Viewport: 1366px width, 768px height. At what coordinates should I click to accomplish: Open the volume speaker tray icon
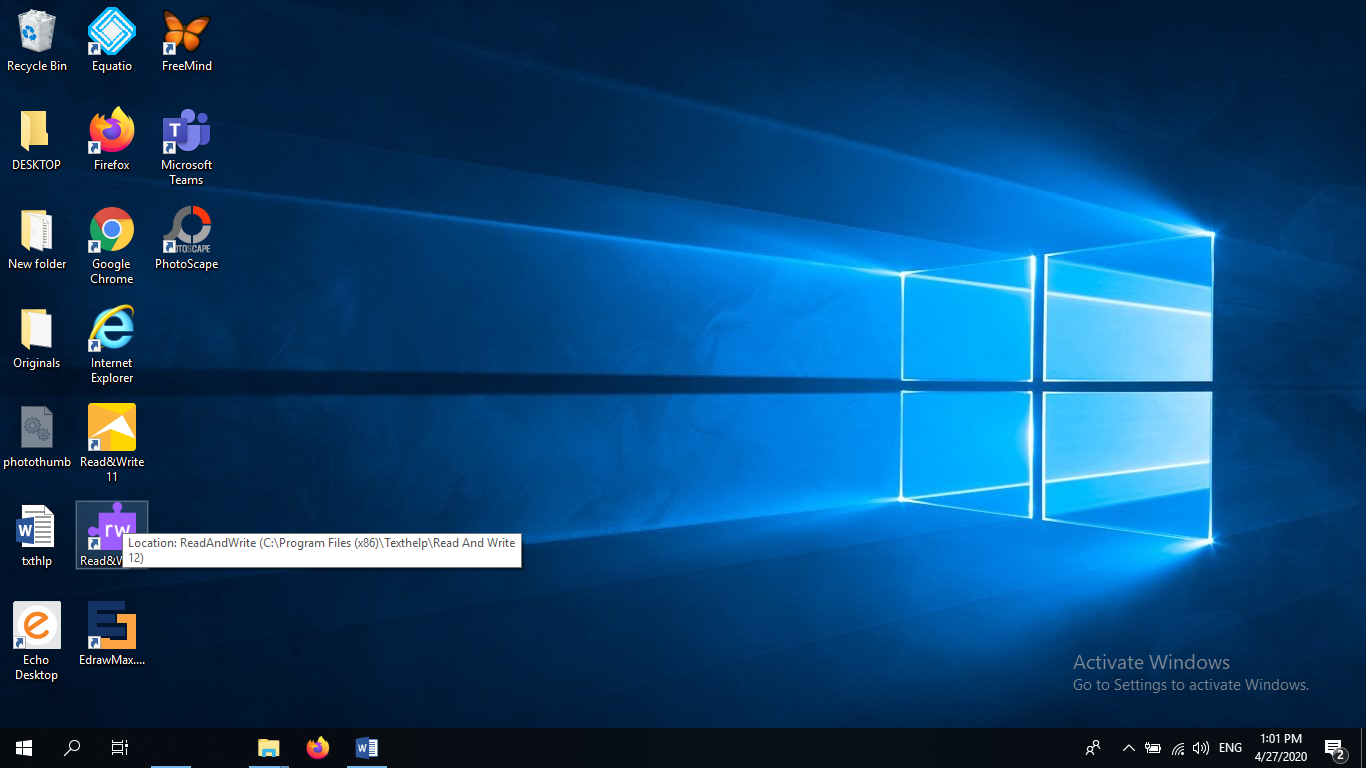pyautogui.click(x=1201, y=748)
